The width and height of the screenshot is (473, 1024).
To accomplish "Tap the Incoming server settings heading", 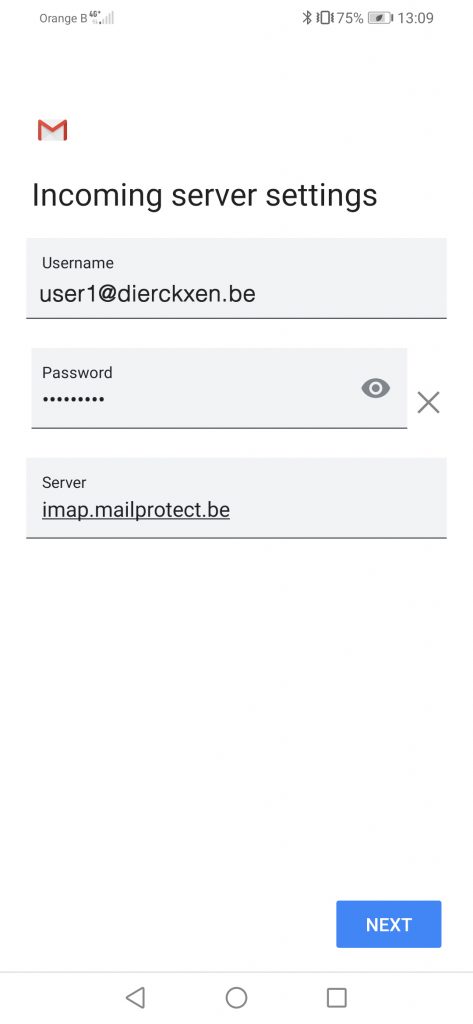I will [204, 195].
